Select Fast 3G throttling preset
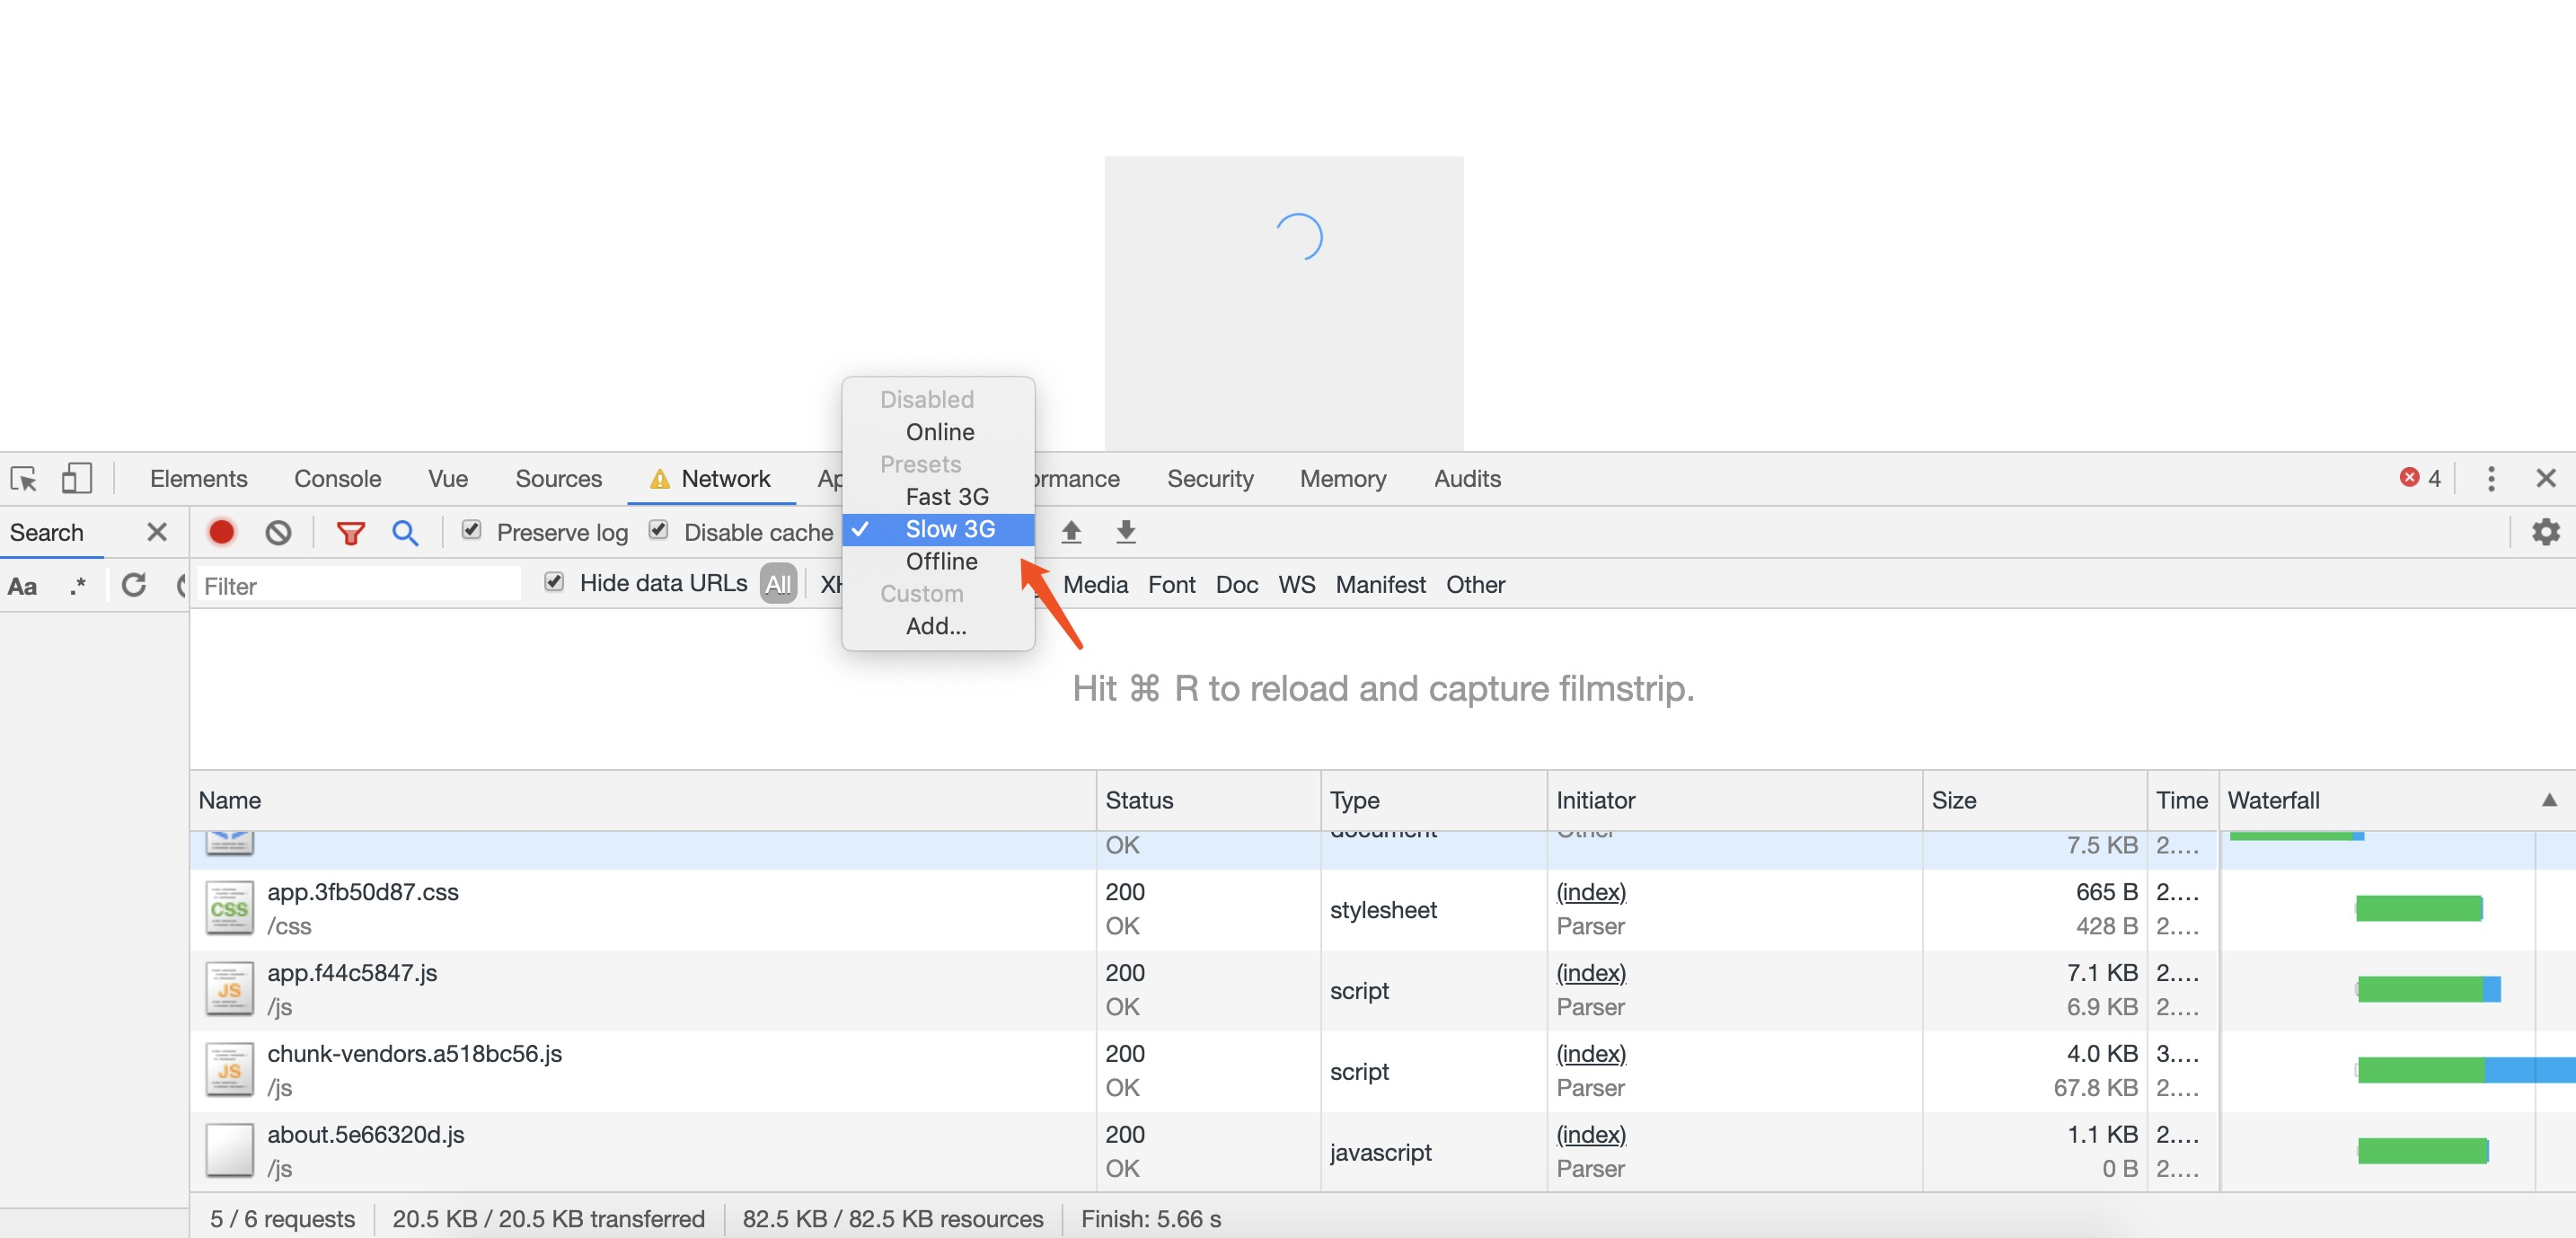Image resolution: width=2576 pixels, height=1238 pixels. (x=946, y=496)
